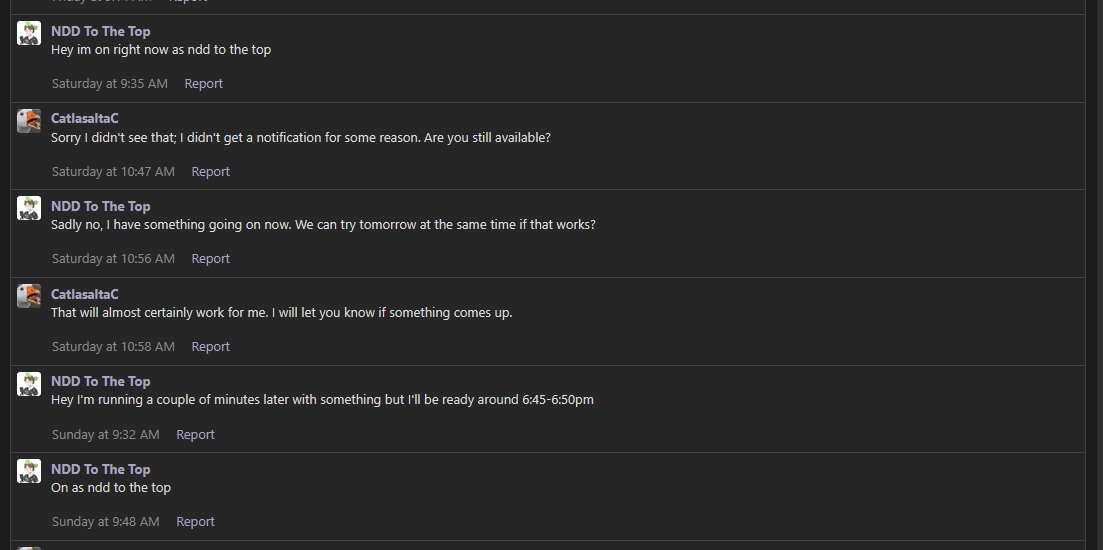Report the post sent Saturday at 10:47 AM
This screenshot has width=1103, height=550.
point(210,172)
